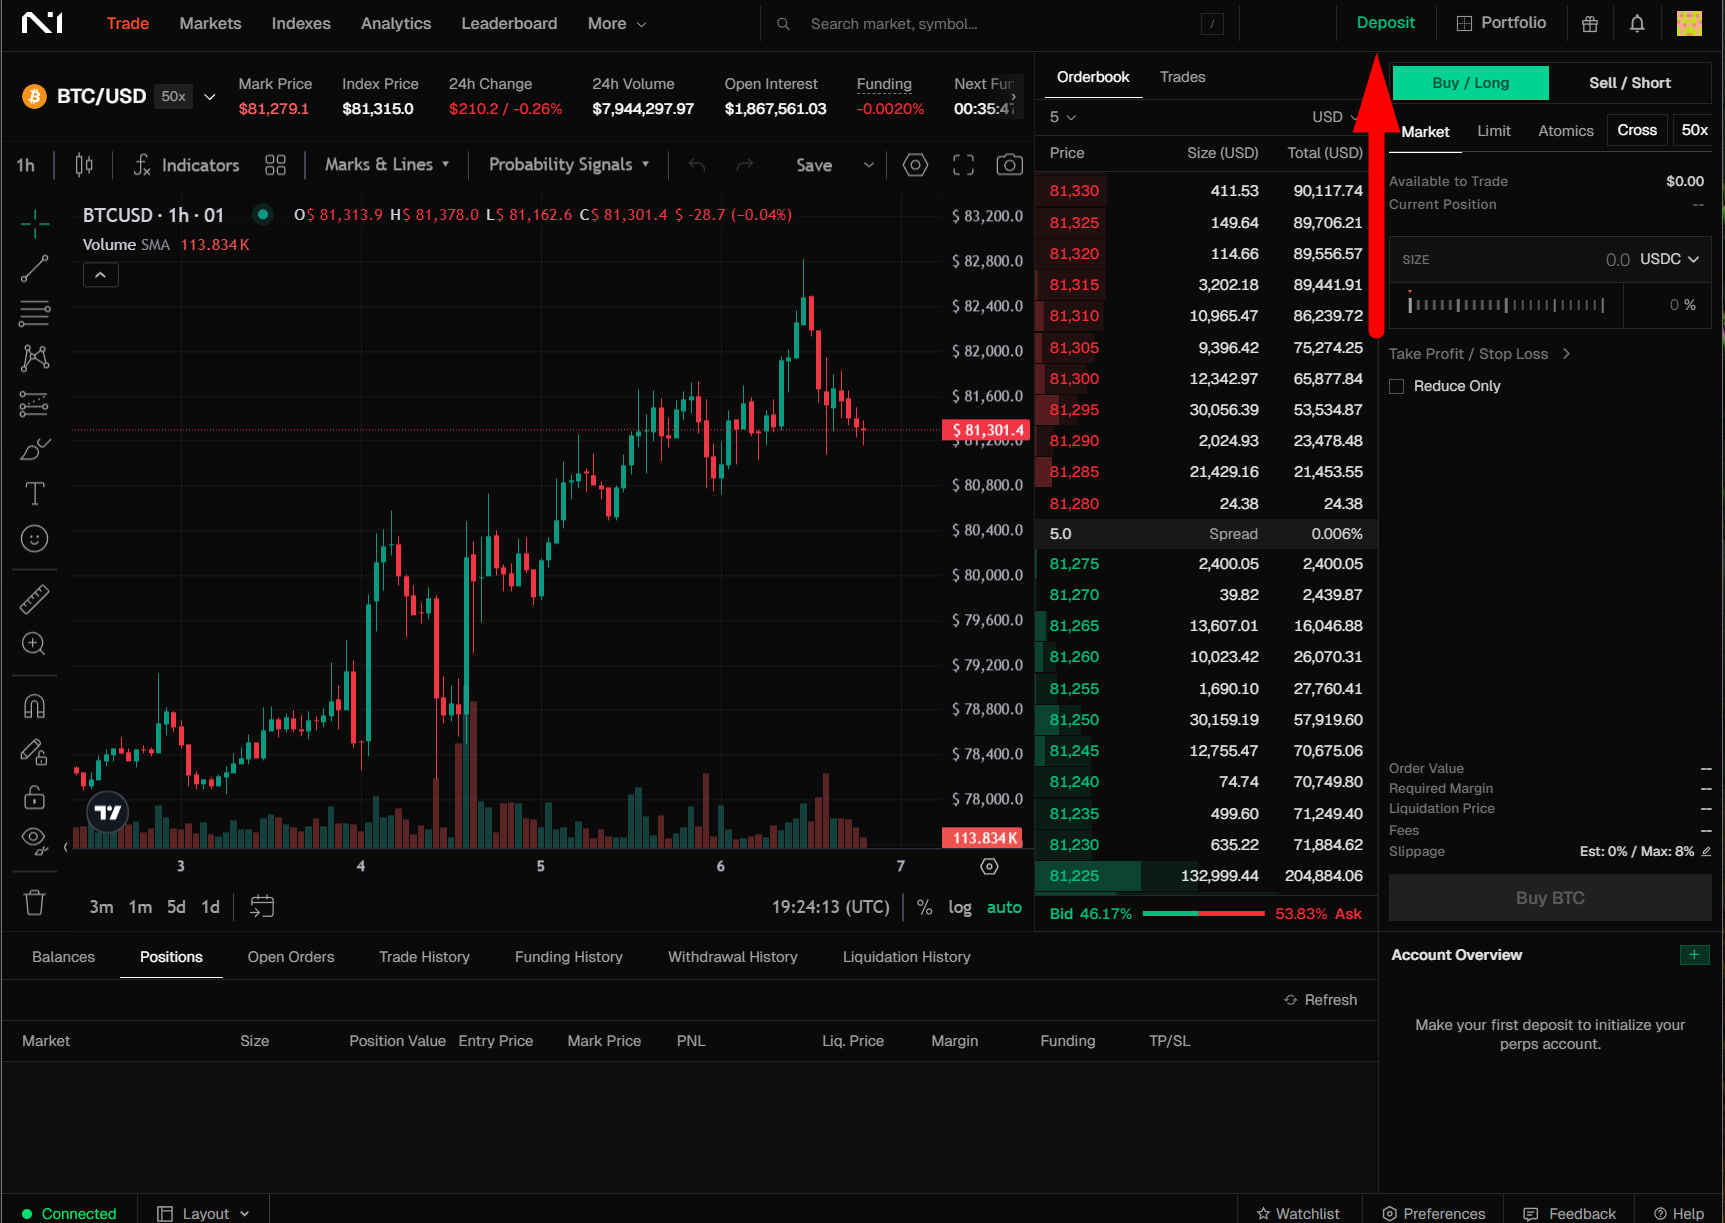
Task: Expand the Marks & Lines dropdown
Action: click(x=387, y=165)
